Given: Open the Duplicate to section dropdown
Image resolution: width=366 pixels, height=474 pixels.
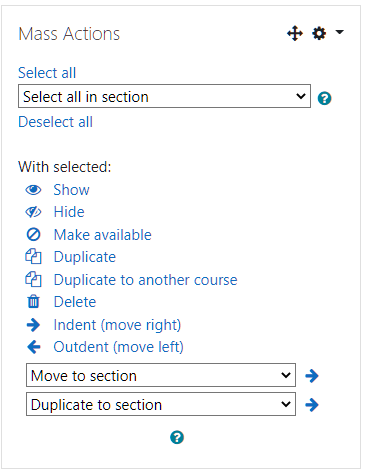Looking at the screenshot, I should (x=161, y=404).
